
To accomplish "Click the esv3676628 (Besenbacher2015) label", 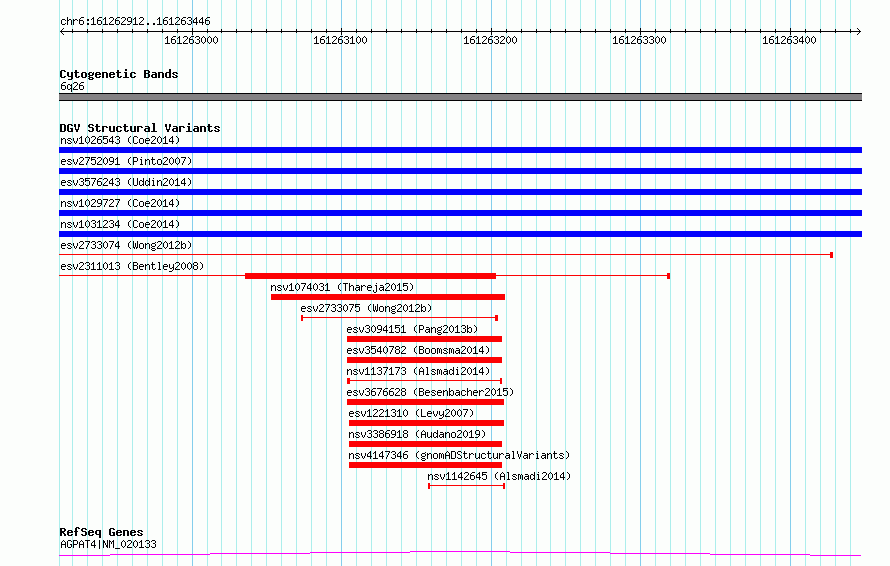I will (430, 392).
